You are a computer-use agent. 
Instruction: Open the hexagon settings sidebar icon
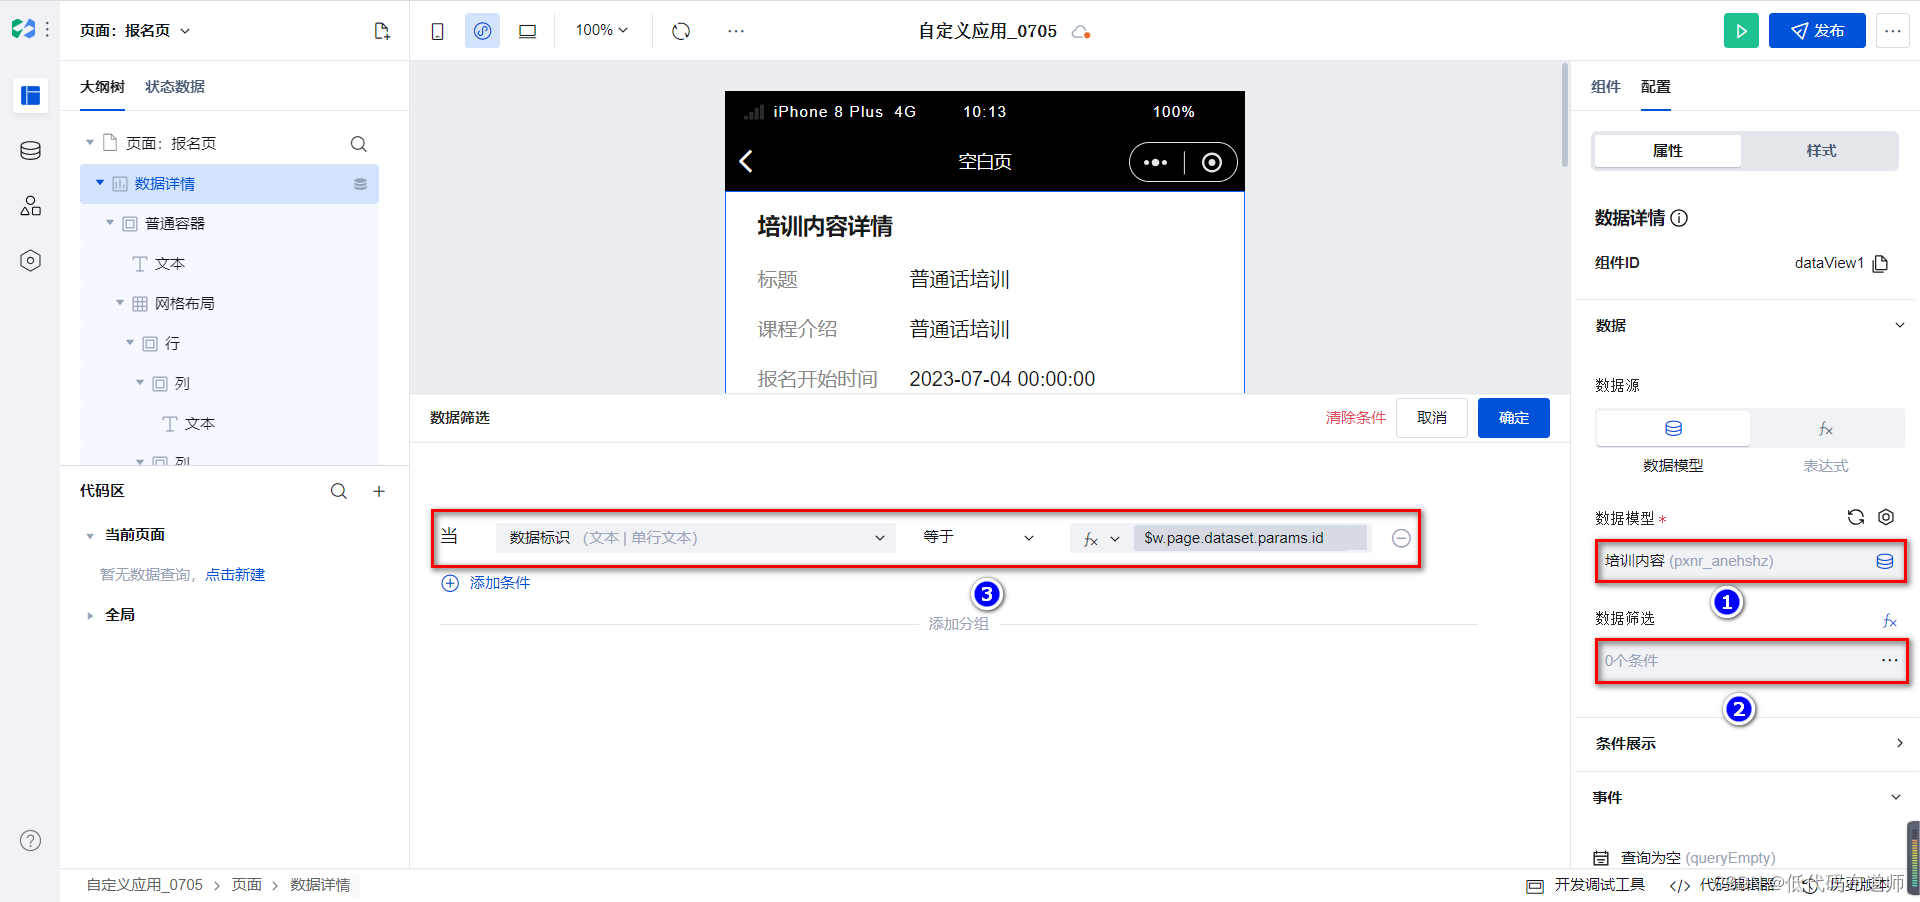click(x=30, y=260)
